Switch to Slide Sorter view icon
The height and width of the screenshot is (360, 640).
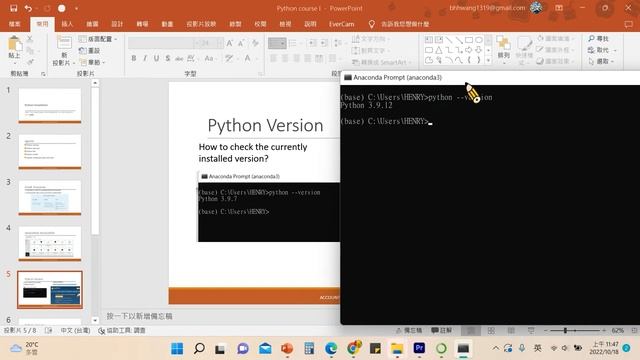[491, 330]
